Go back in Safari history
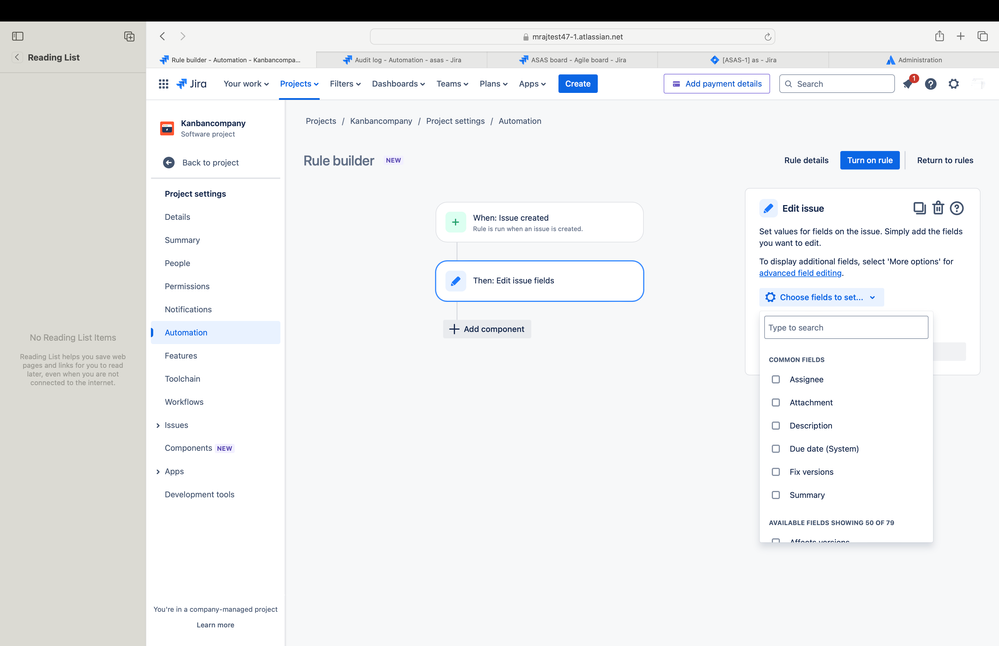This screenshot has height=646, width=999. tap(162, 36)
